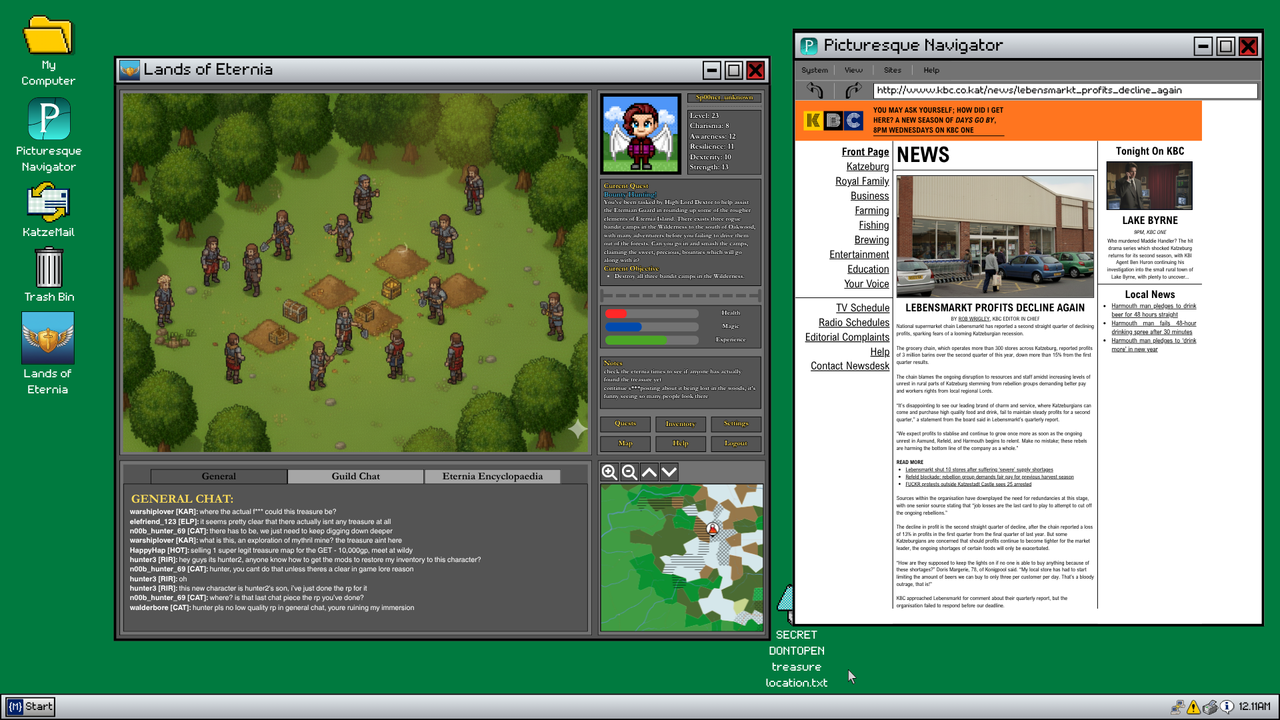Log out of Lands of Eternia
Screen dimensions: 1280x720
coord(736,443)
